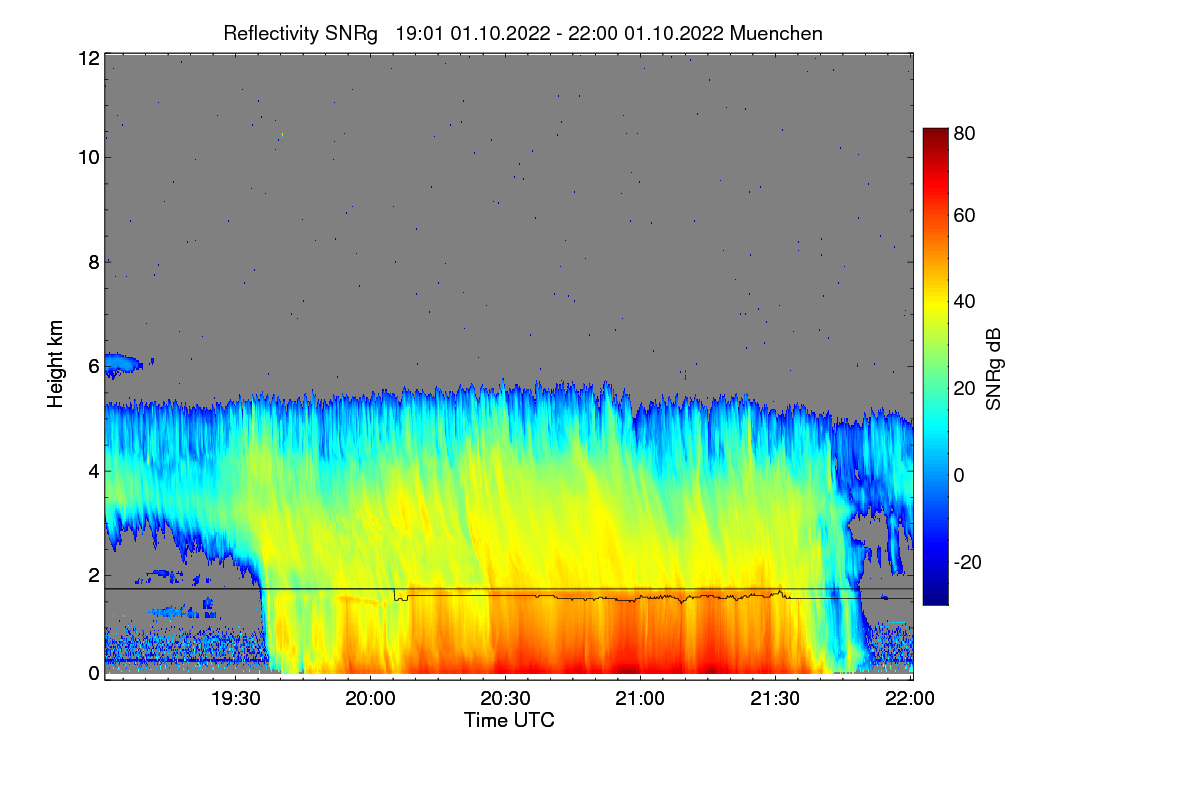The width and height of the screenshot is (1200, 800).
Task: Click the 'Height km' y-axis label
Action: click(55, 365)
